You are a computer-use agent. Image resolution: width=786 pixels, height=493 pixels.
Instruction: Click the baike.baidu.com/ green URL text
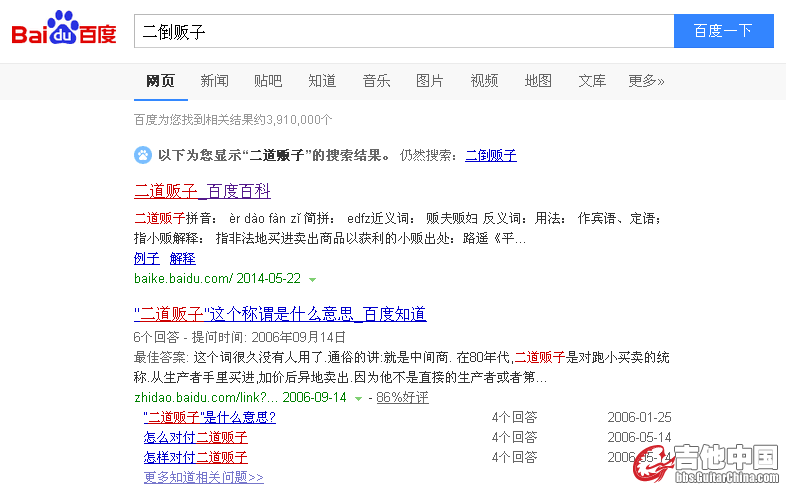click(x=183, y=278)
